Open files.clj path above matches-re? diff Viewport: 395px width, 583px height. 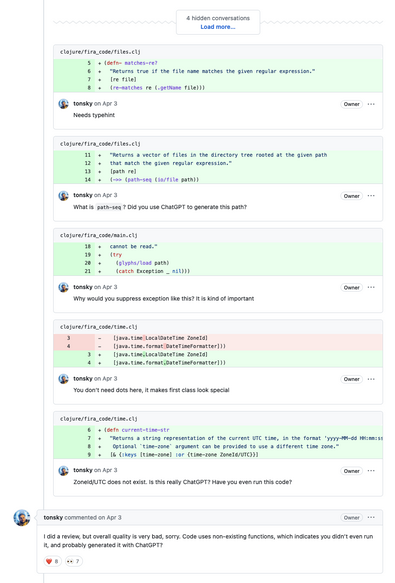coord(100,52)
